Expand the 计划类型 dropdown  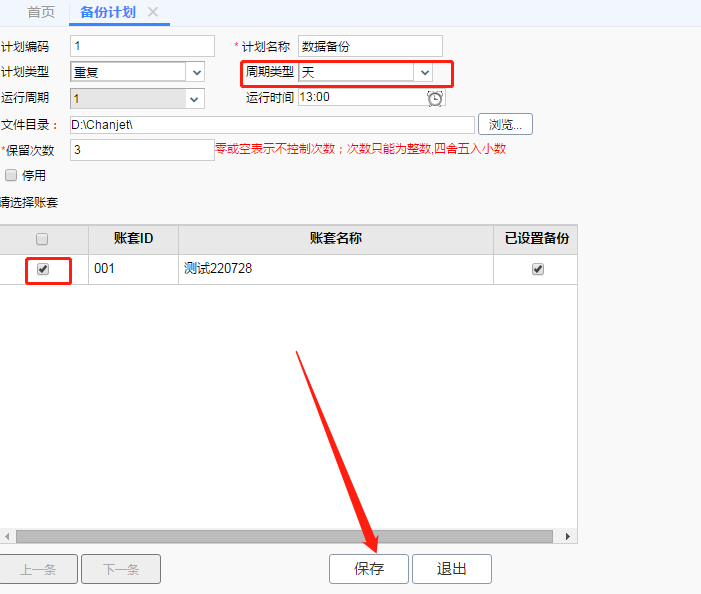[x=197, y=72]
